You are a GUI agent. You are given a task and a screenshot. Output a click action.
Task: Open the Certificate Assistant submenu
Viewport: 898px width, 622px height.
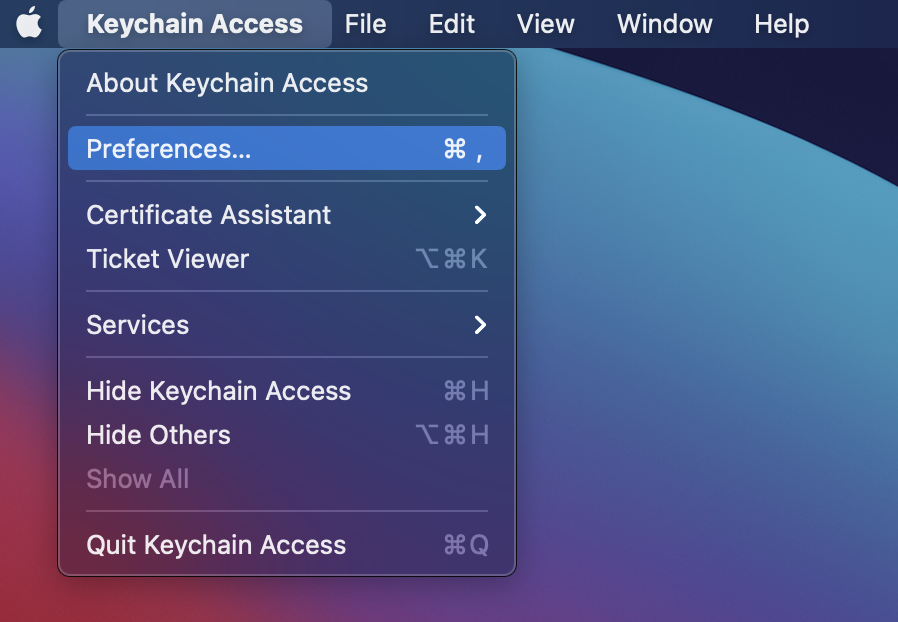(209, 215)
